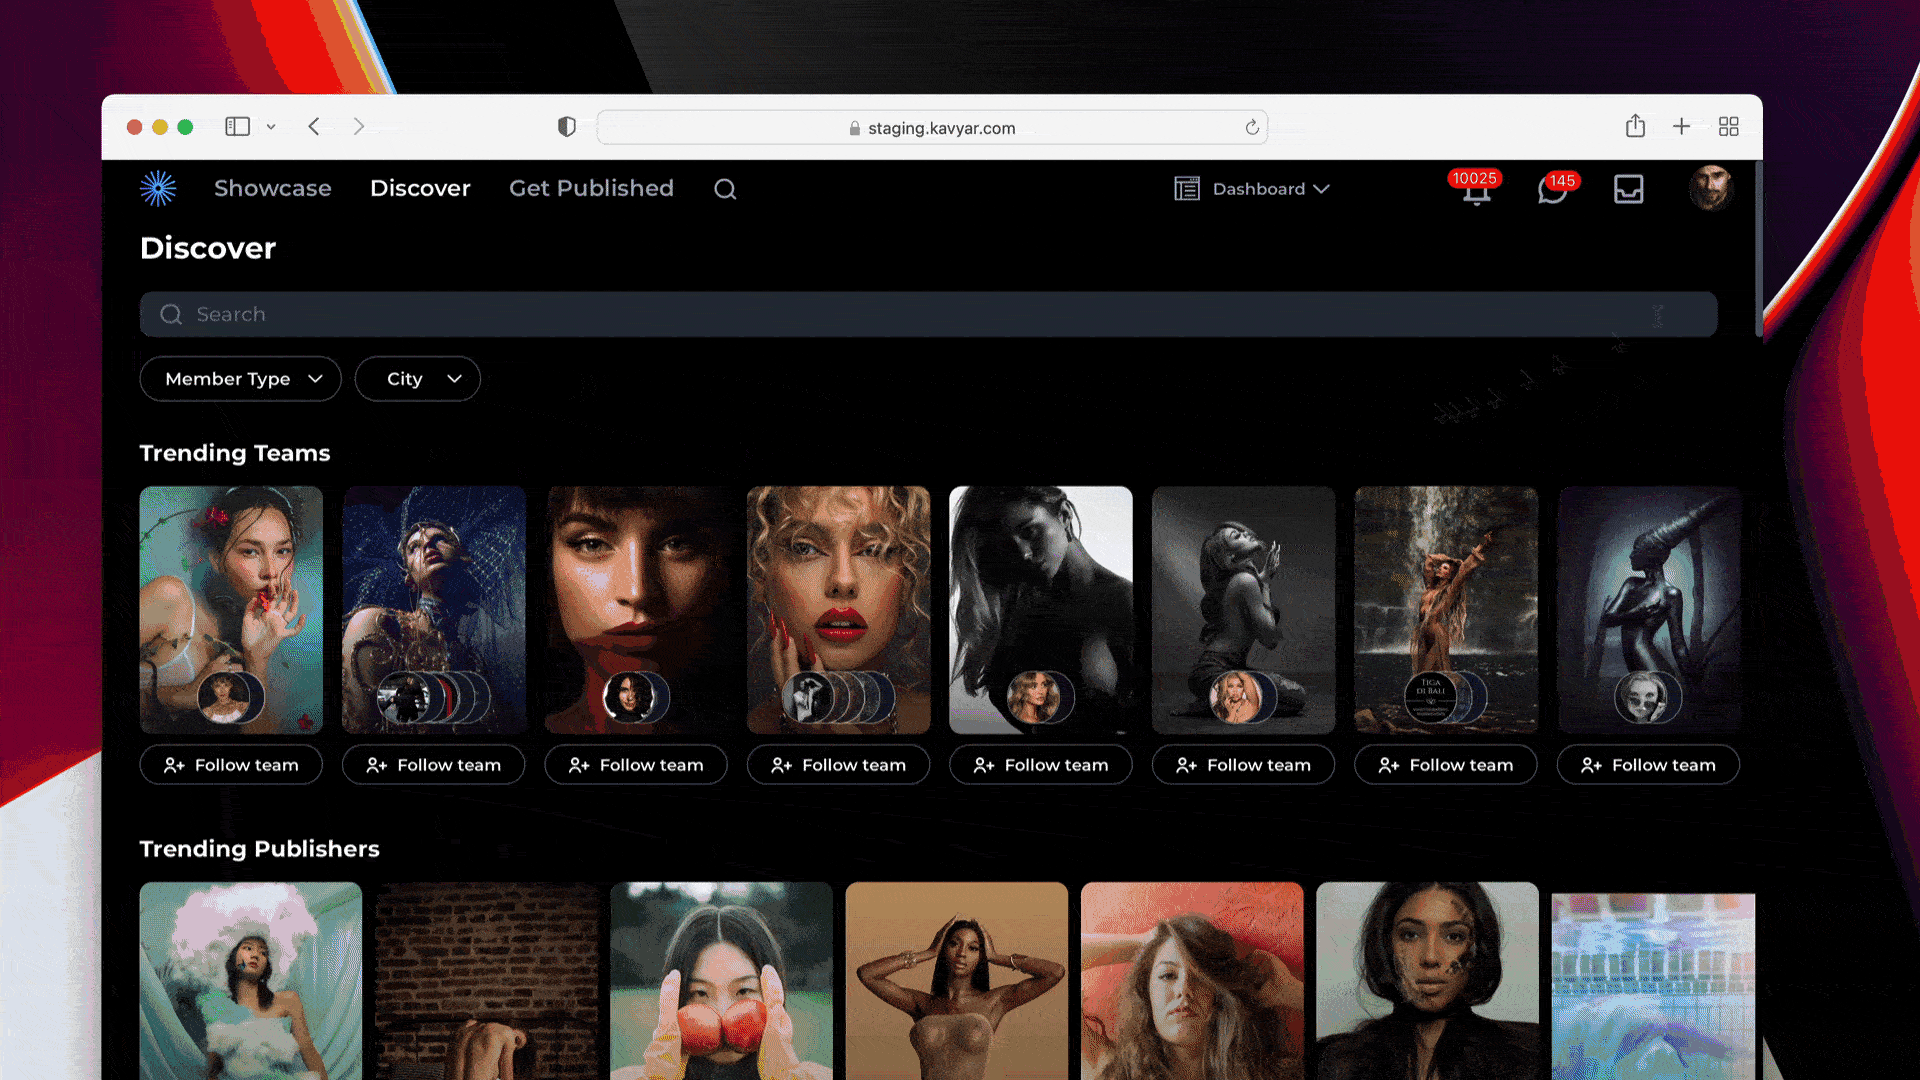The height and width of the screenshot is (1080, 1920).
Task: Follow team under dark sculptural portrait
Action: pyautogui.click(x=1648, y=765)
